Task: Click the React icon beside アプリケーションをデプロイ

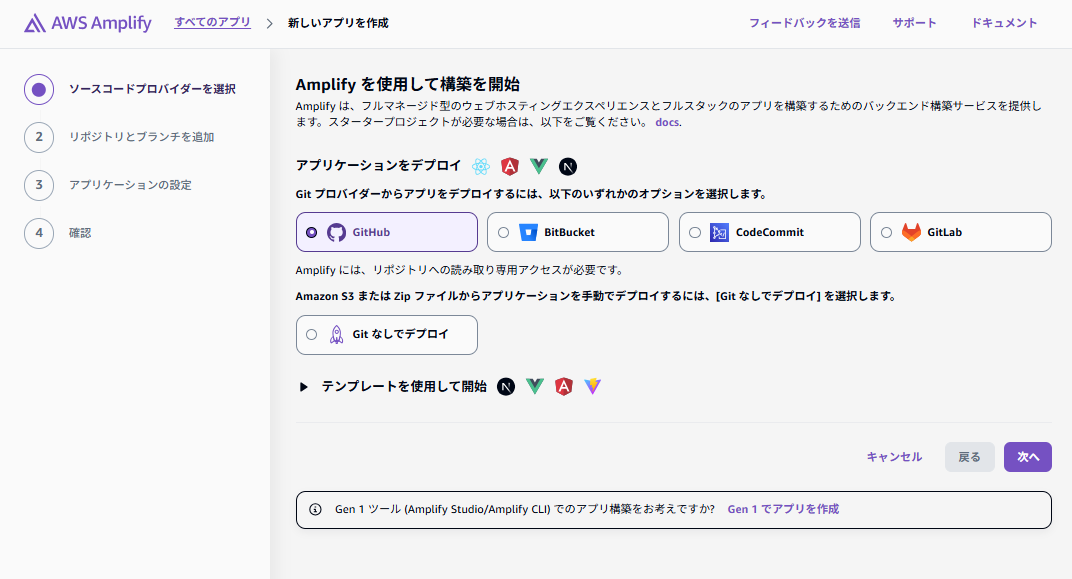Action: [x=481, y=166]
